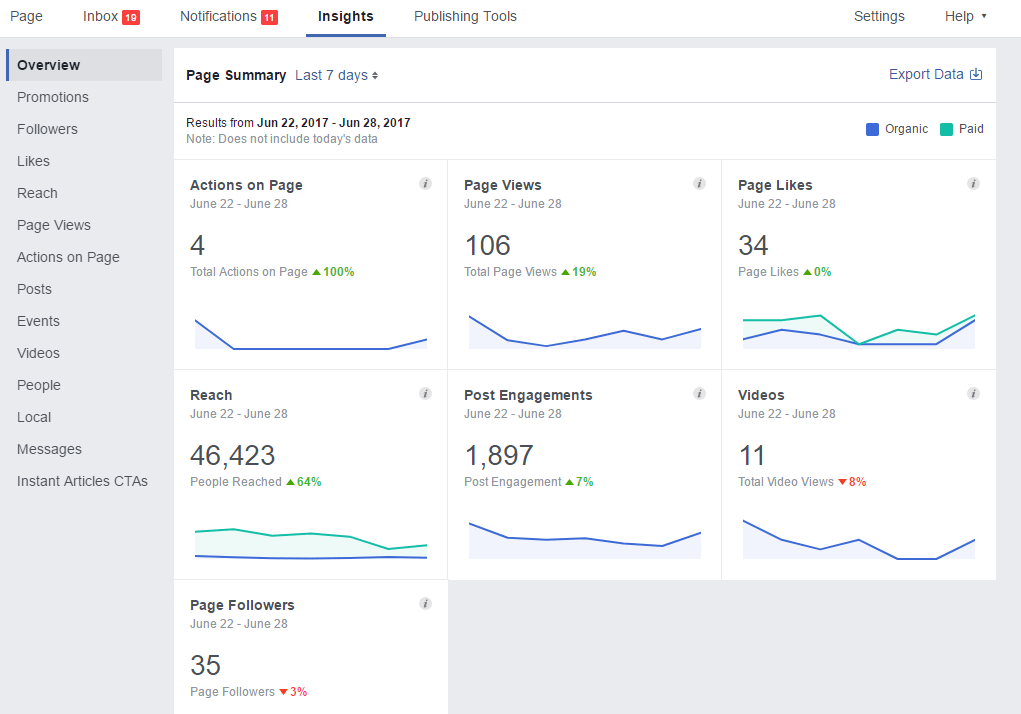Image resolution: width=1021 pixels, height=714 pixels.
Task: Open the Promotions section
Action: pos(53,97)
